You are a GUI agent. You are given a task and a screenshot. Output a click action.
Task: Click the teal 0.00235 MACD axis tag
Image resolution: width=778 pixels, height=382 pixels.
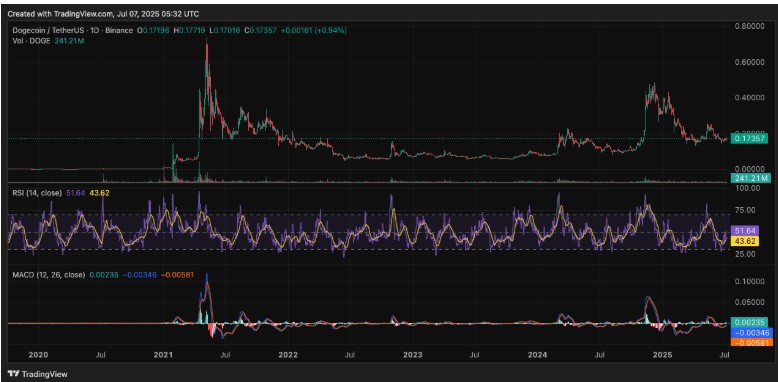750,322
